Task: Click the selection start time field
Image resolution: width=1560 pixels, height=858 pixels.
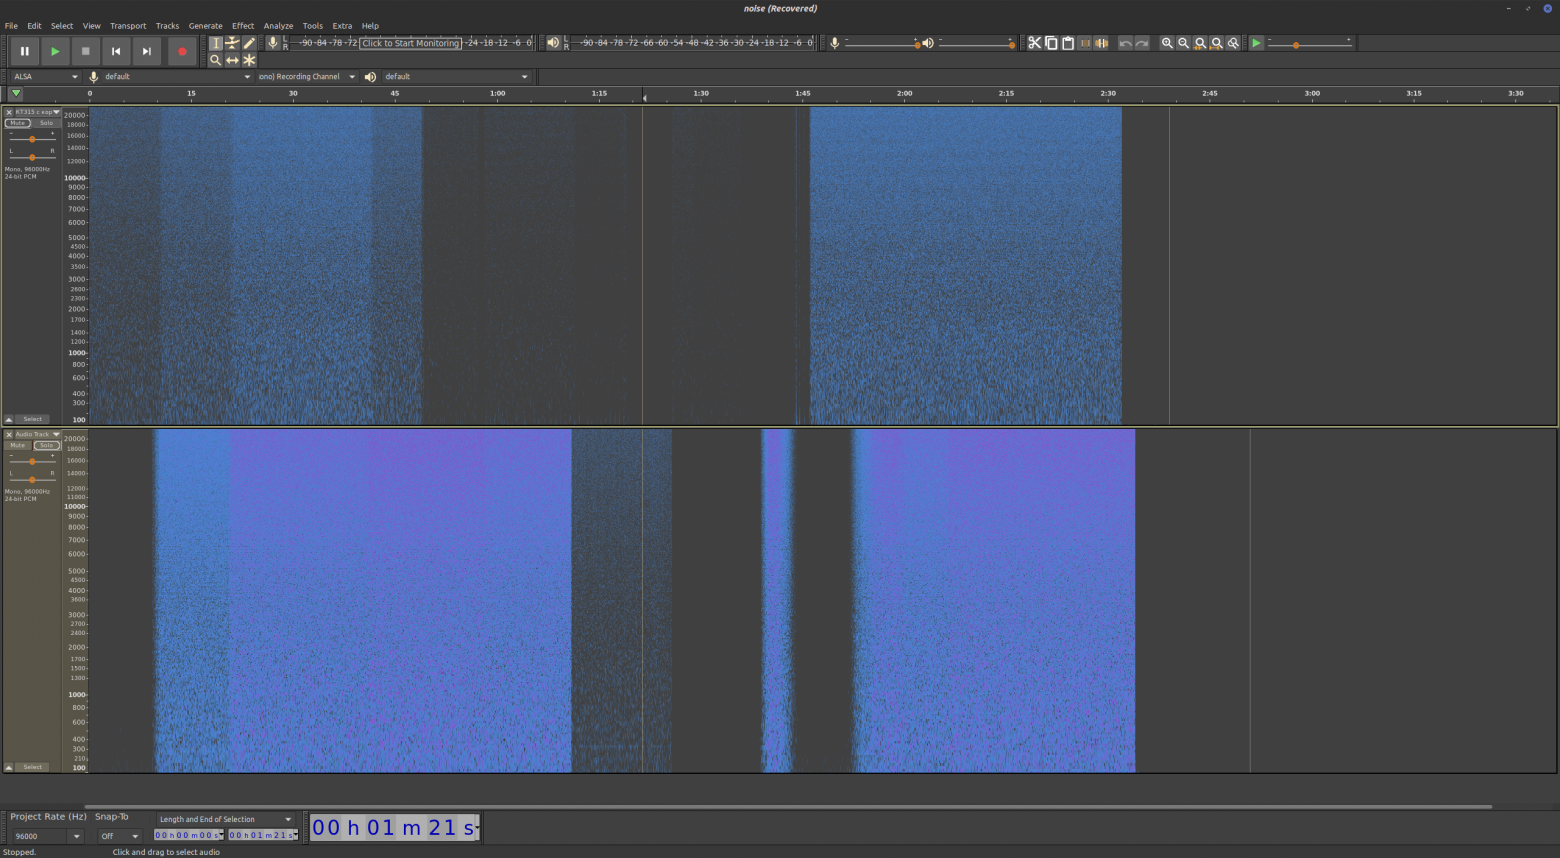Action: point(189,835)
